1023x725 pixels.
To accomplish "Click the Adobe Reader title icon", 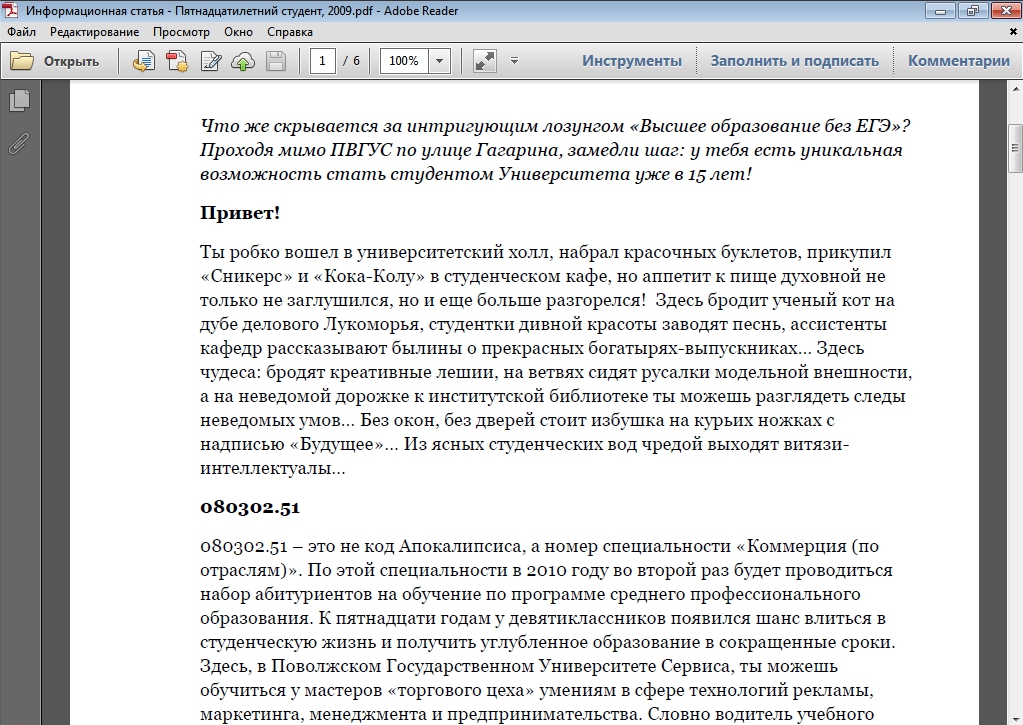I will [x=12, y=10].
